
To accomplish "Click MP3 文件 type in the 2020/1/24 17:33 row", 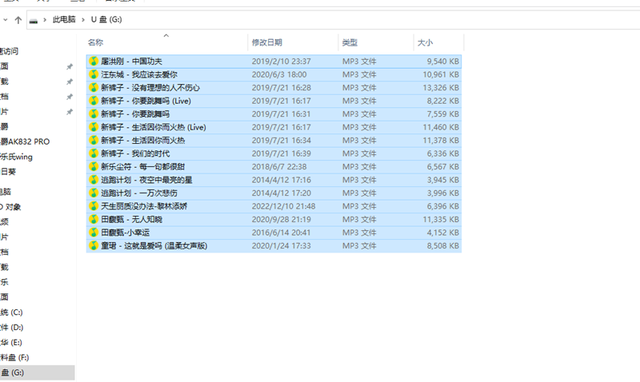I will (x=359, y=246).
